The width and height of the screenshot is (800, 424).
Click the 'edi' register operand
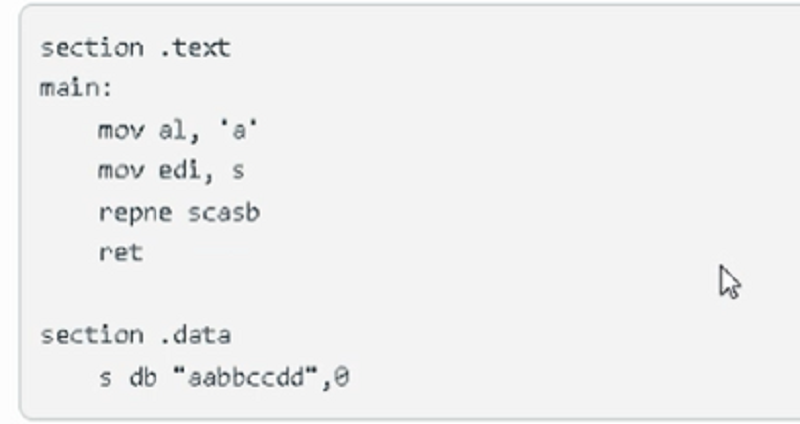(179, 169)
